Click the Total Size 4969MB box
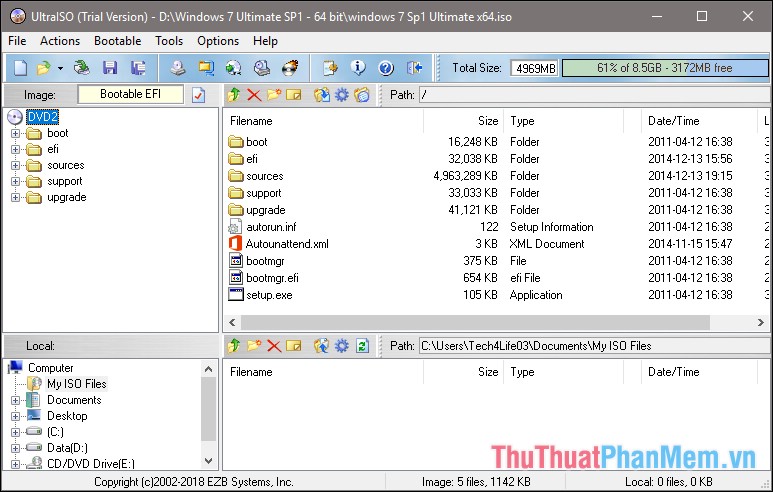Screen dimensions: 773x492 [x=535, y=68]
